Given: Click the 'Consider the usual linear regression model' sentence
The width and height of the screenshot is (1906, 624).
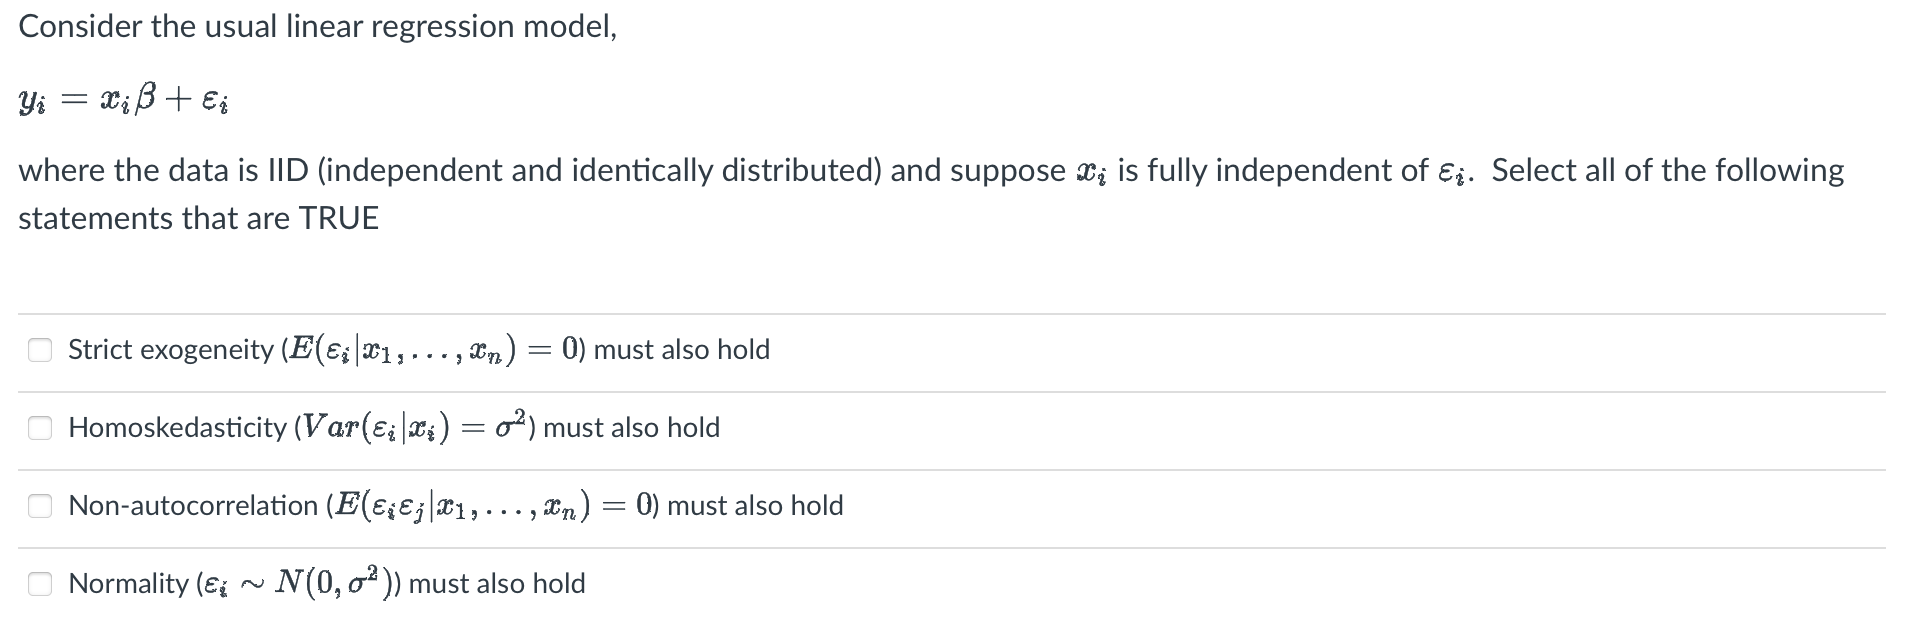Looking at the screenshot, I should [x=318, y=27].
